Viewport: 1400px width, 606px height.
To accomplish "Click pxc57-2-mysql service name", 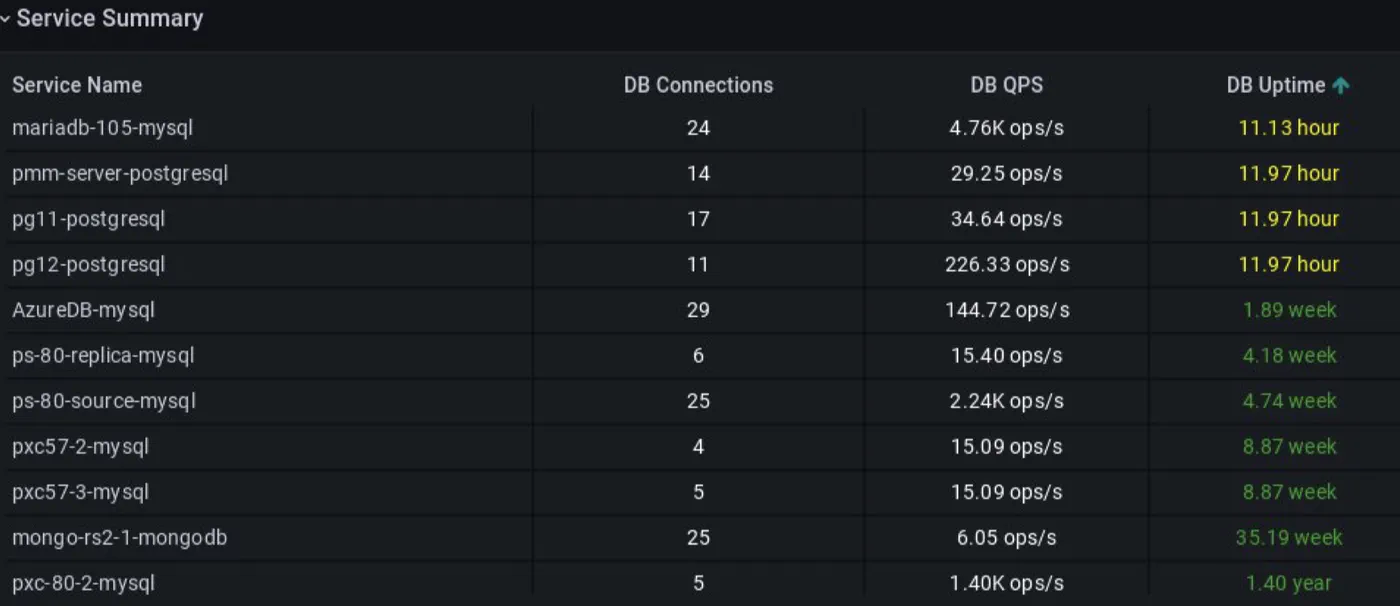I will tap(80, 447).
